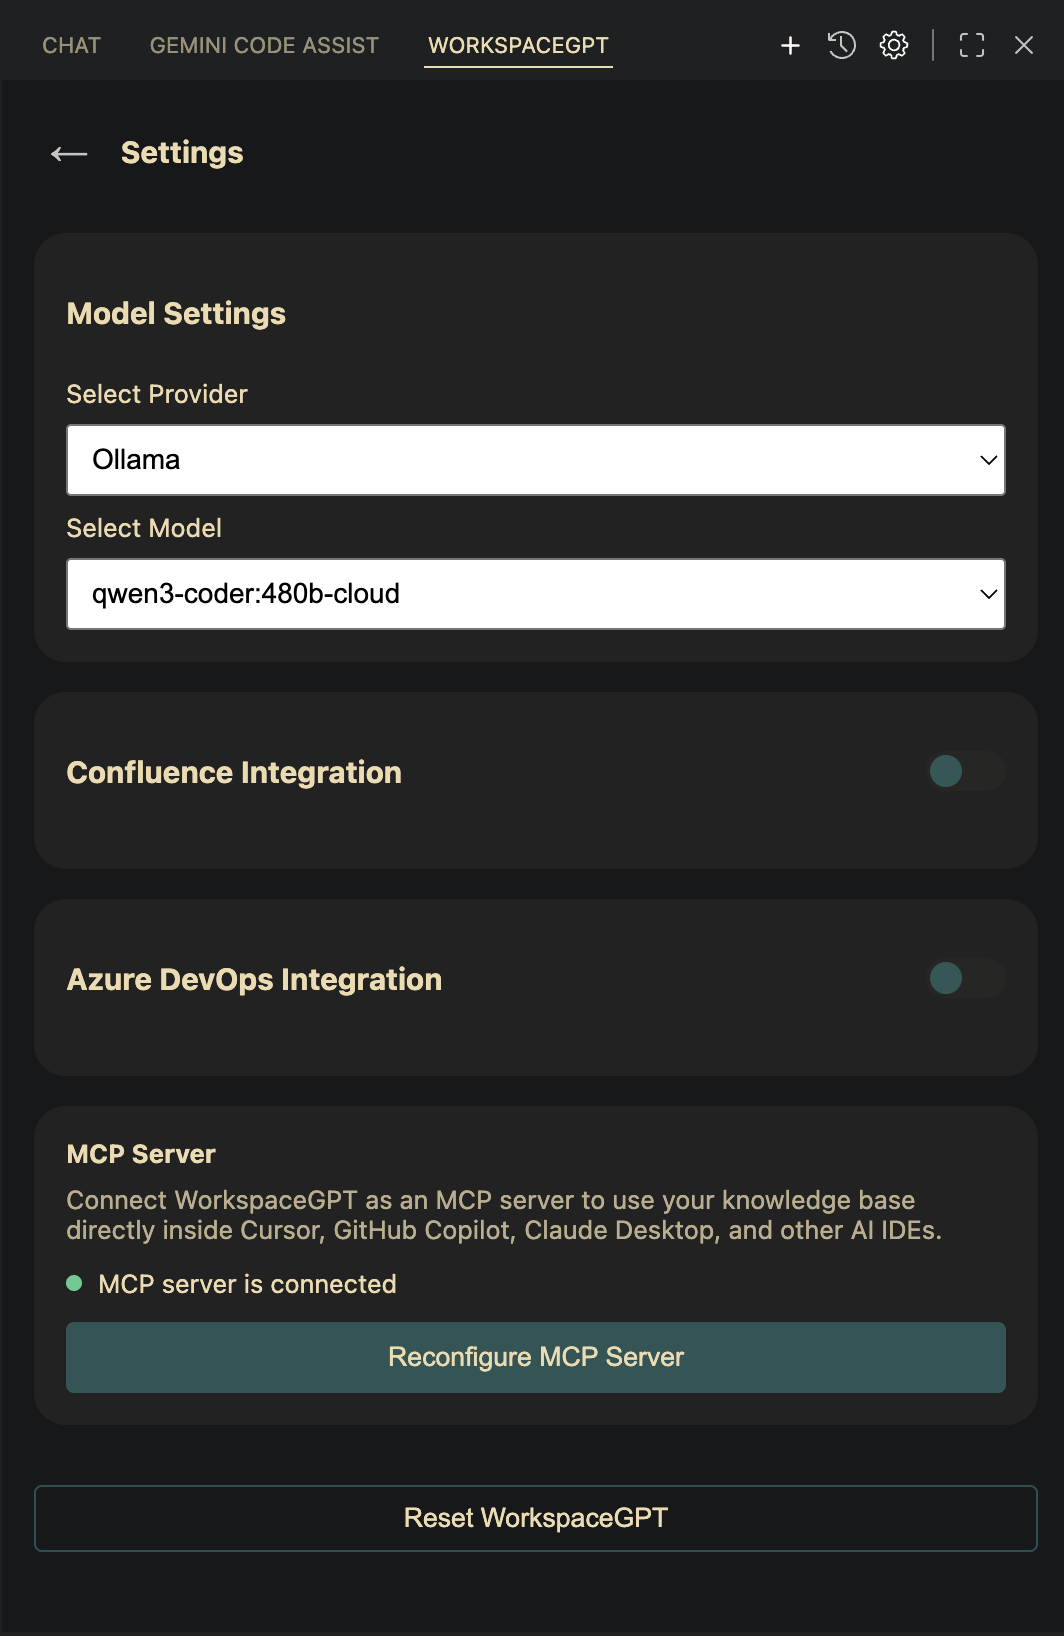This screenshot has width=1064, height=1636.
Task: Open the Select Provider dropdown showing Ollama
Action: (536, 460)
